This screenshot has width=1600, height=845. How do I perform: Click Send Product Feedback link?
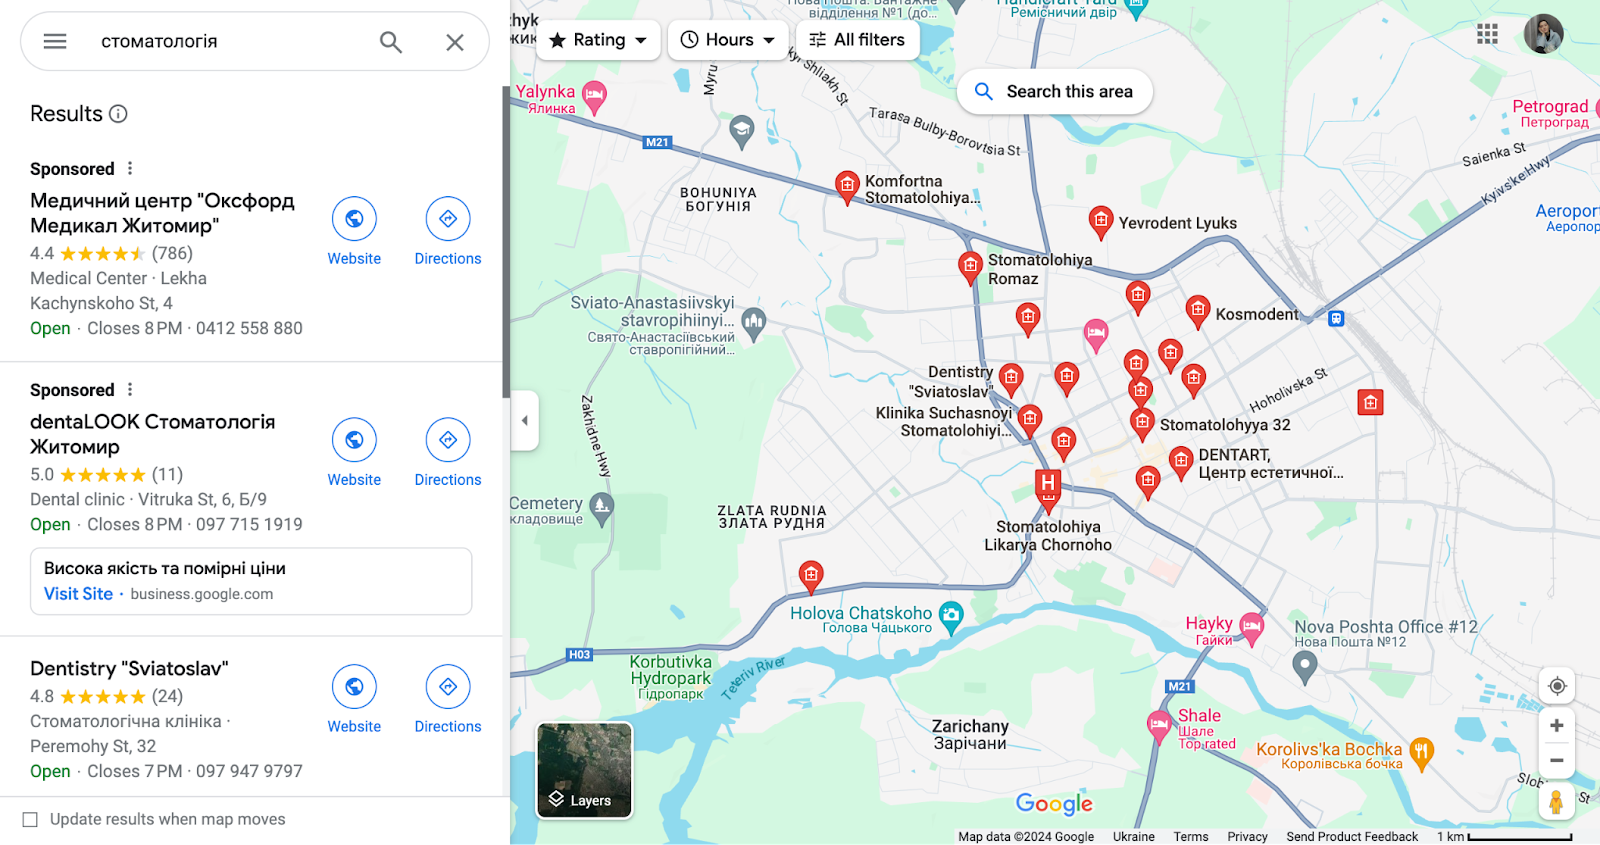coord(1352,837)
